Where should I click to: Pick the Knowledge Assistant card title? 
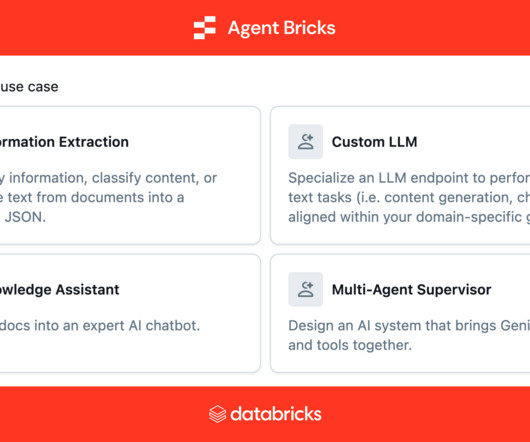[x=59, y=290]
